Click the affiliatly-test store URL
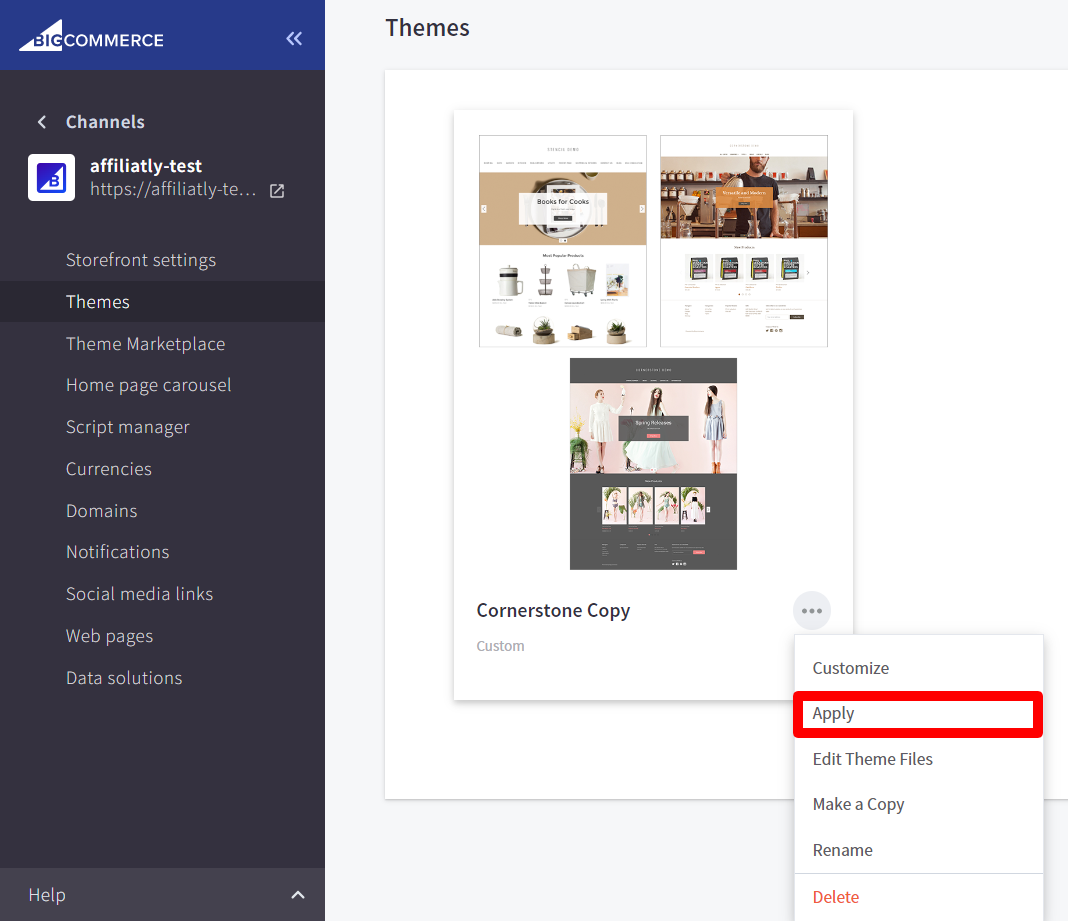 tap(173, 189)
